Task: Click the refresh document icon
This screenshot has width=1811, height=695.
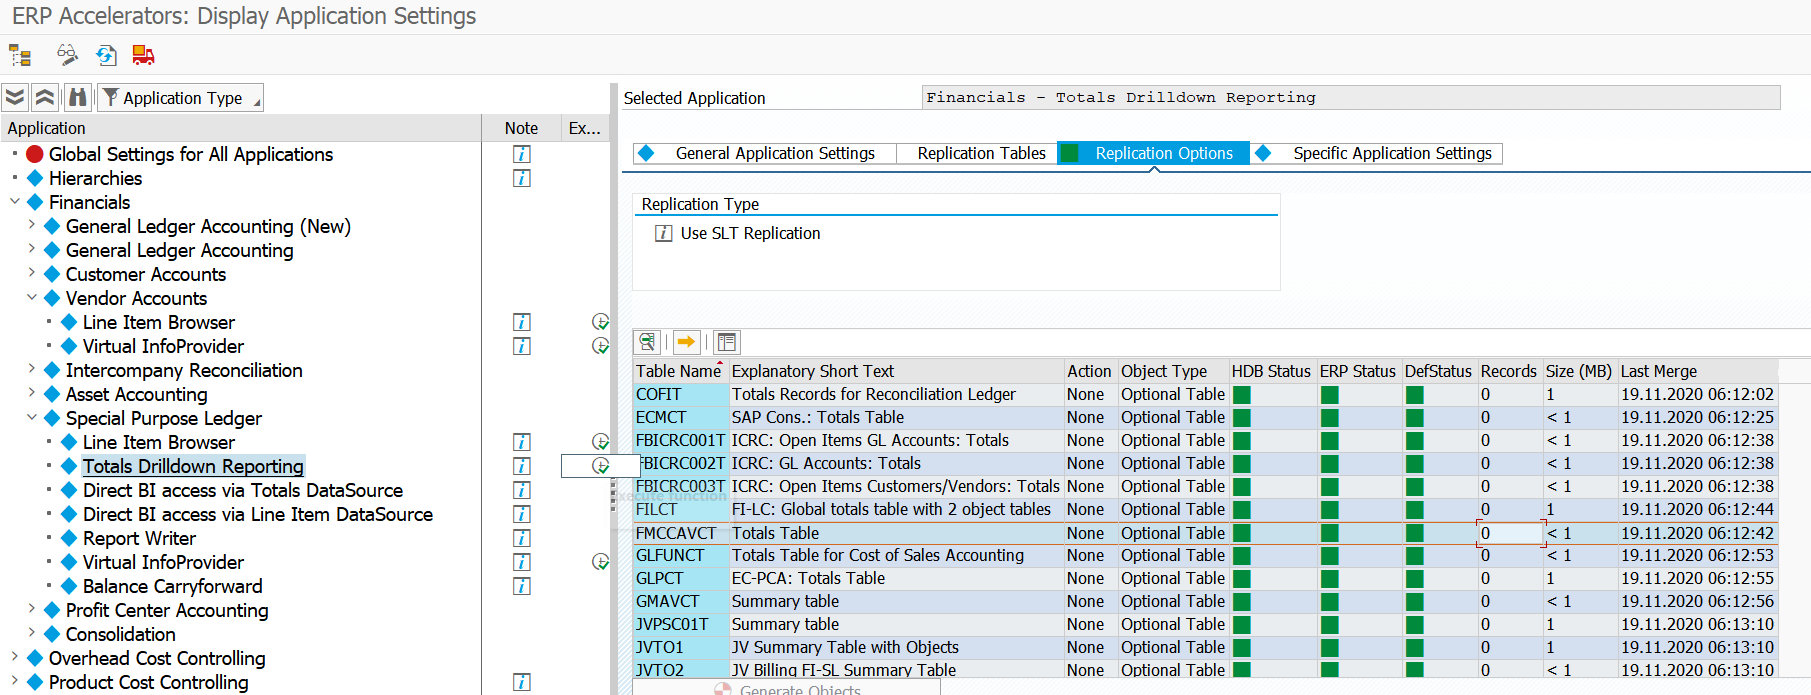Action: pyautogui.click(x=106, y=55)
